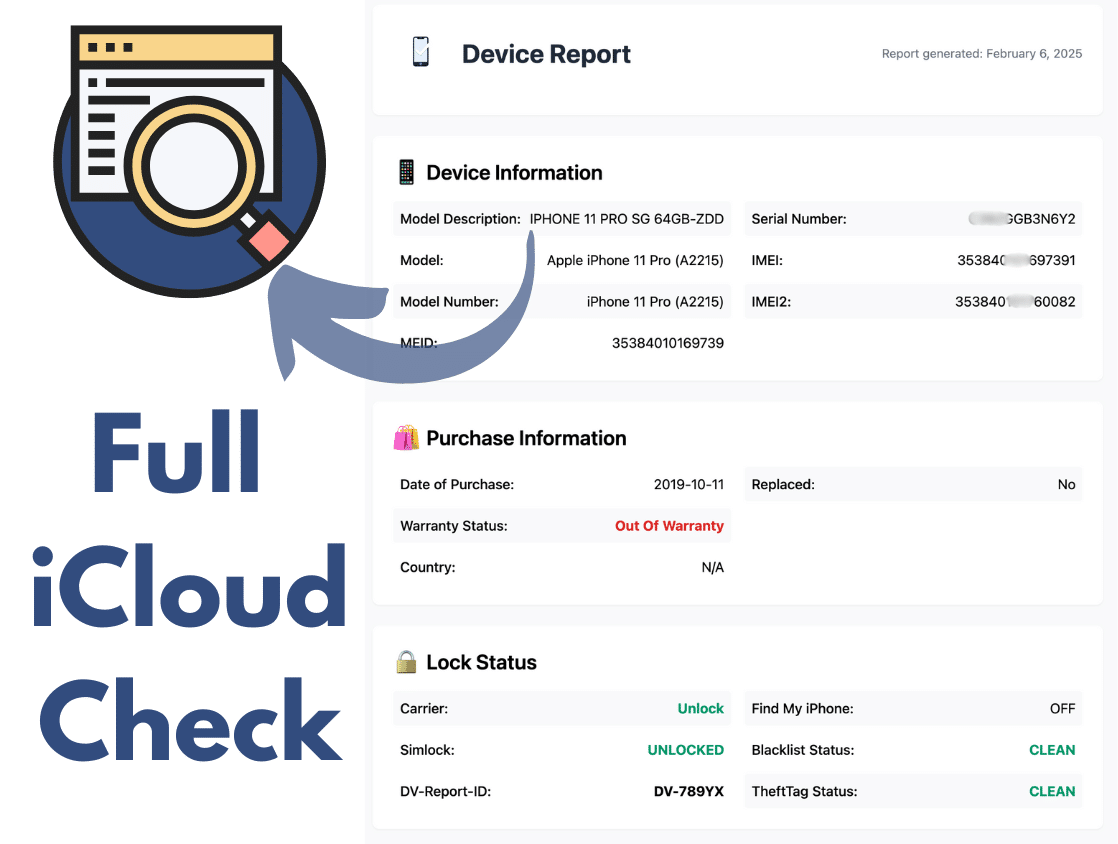Image resolution: width=1118 pixels, height=844 pixels.
Task: Select 'IPHONE 11 PRO SG 64GB-ZDD' value
Action: pyautogui.click(x=626, y=219)
